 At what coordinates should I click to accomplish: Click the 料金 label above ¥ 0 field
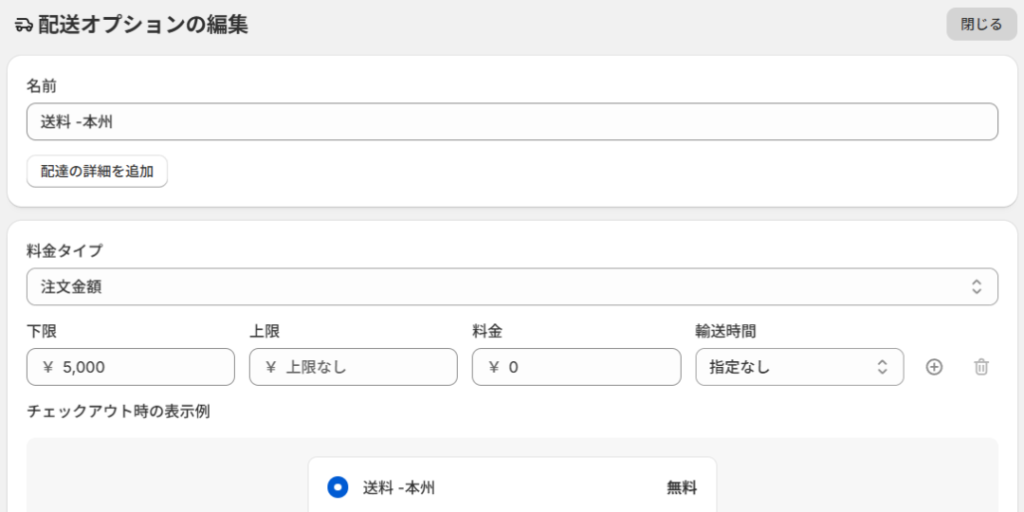coord(487,331)
